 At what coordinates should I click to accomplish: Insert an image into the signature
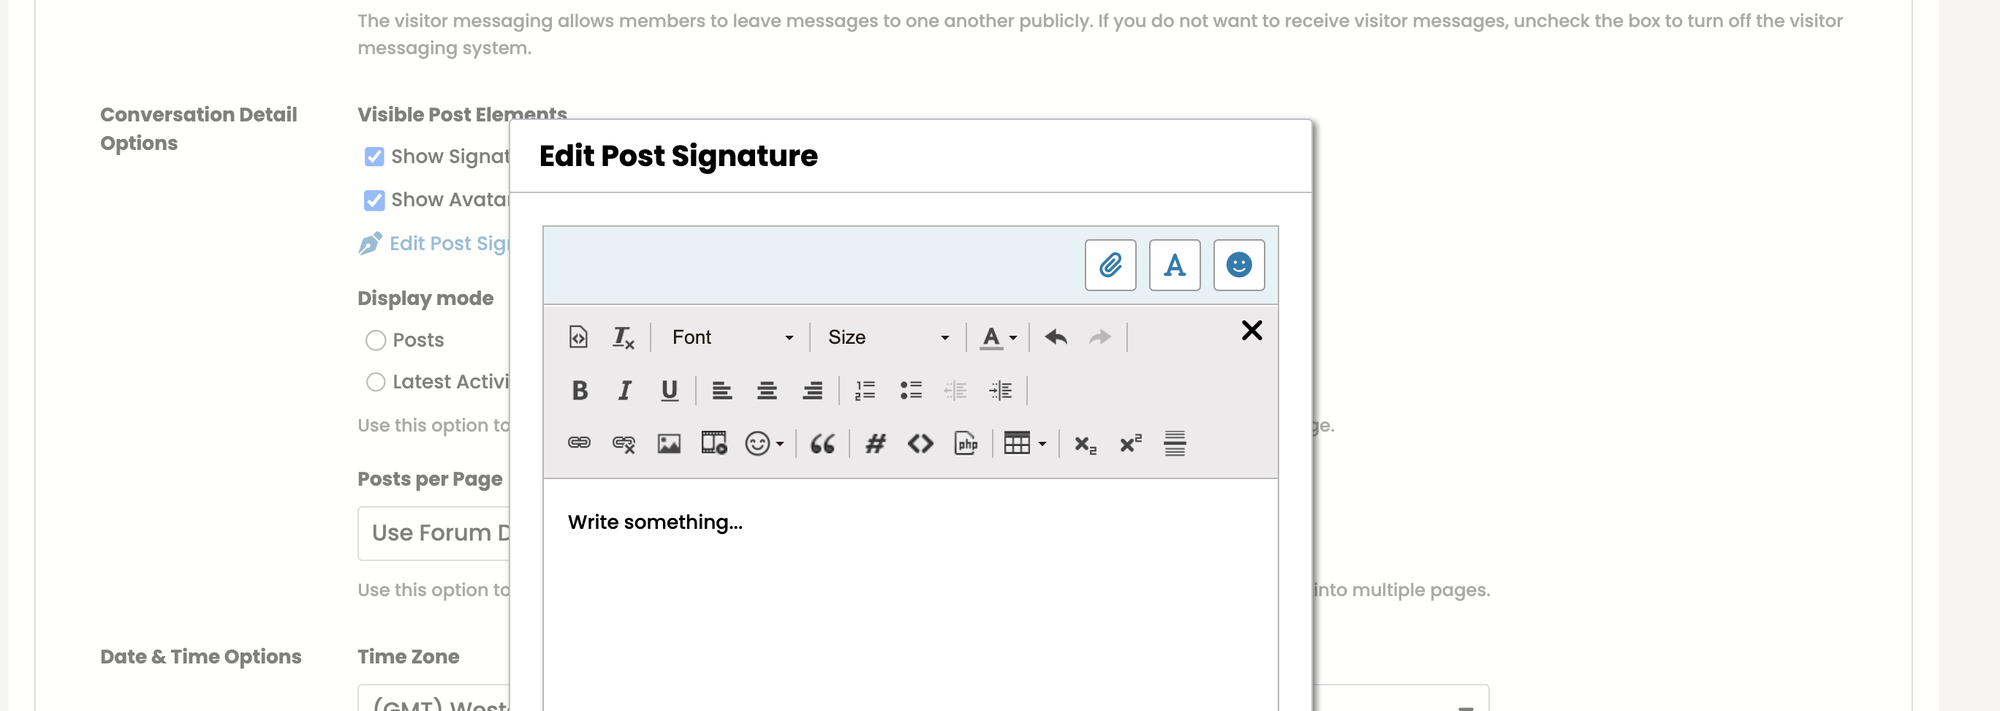(x=668, y=444)
